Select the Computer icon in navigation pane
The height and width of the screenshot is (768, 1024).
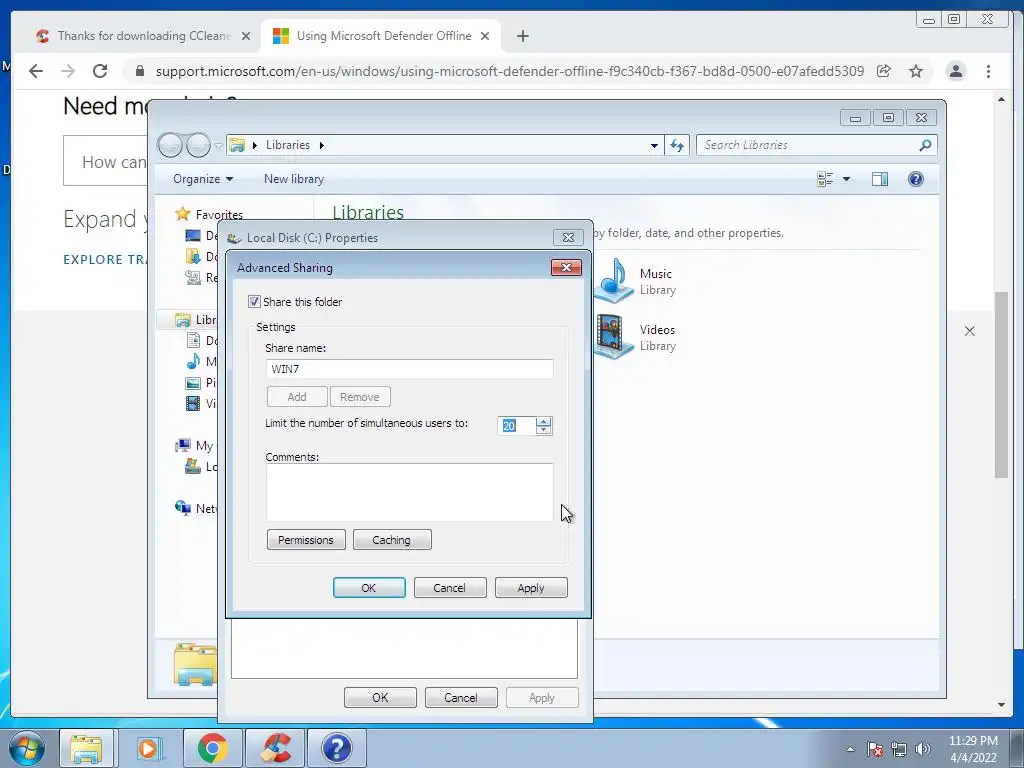pos(183,445)
